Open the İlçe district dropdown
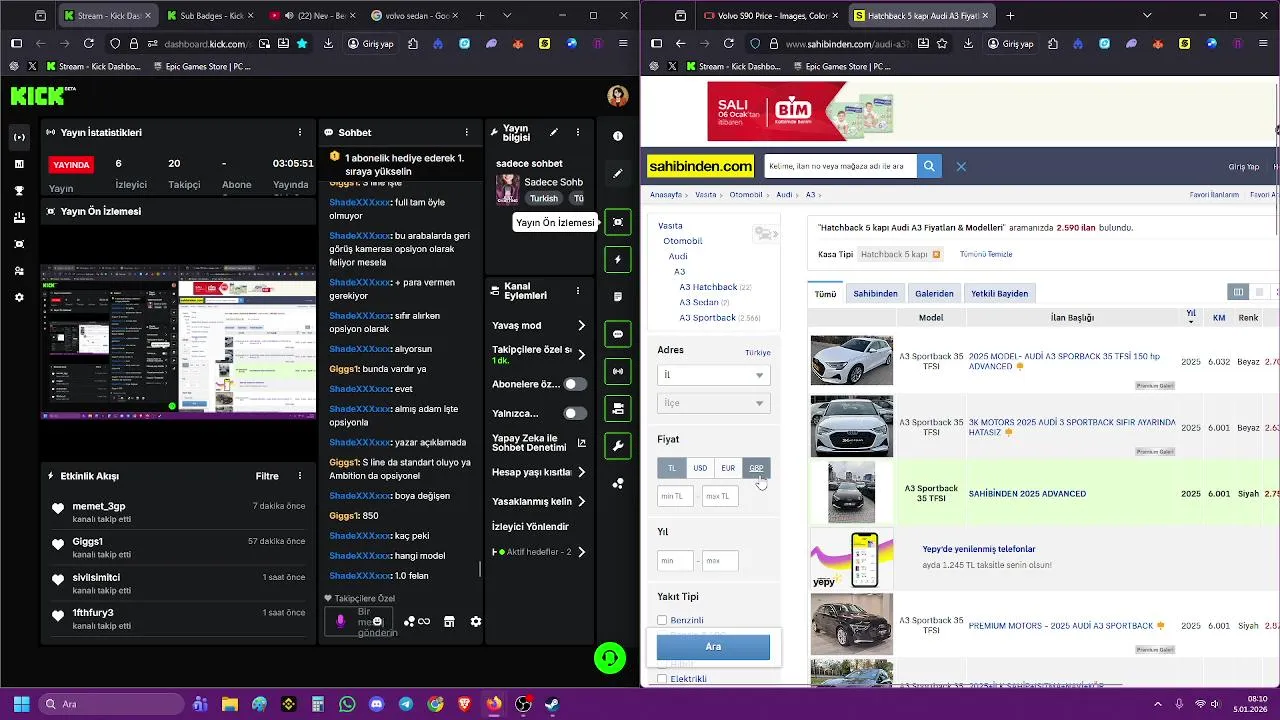The width and height of the screenshot is (1280, 720). point(714,403)
